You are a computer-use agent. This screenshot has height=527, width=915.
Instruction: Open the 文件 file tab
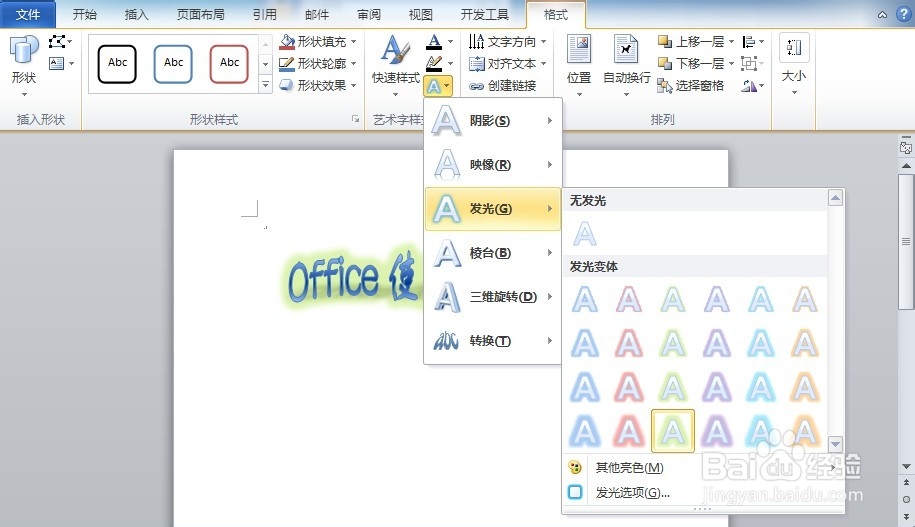coord(27,14)
